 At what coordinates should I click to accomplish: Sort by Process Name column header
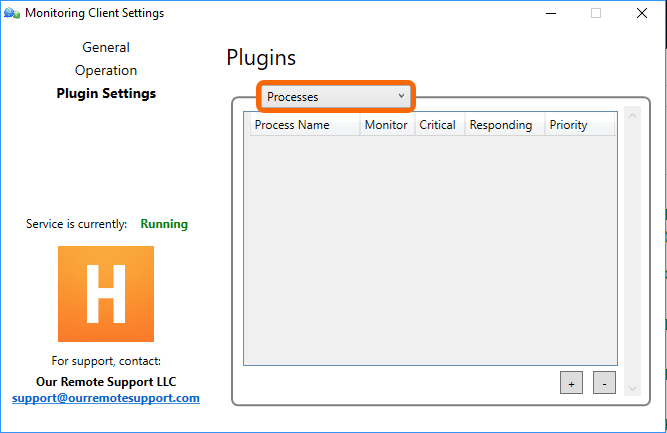pyautogui.click(x=305, y=125)
